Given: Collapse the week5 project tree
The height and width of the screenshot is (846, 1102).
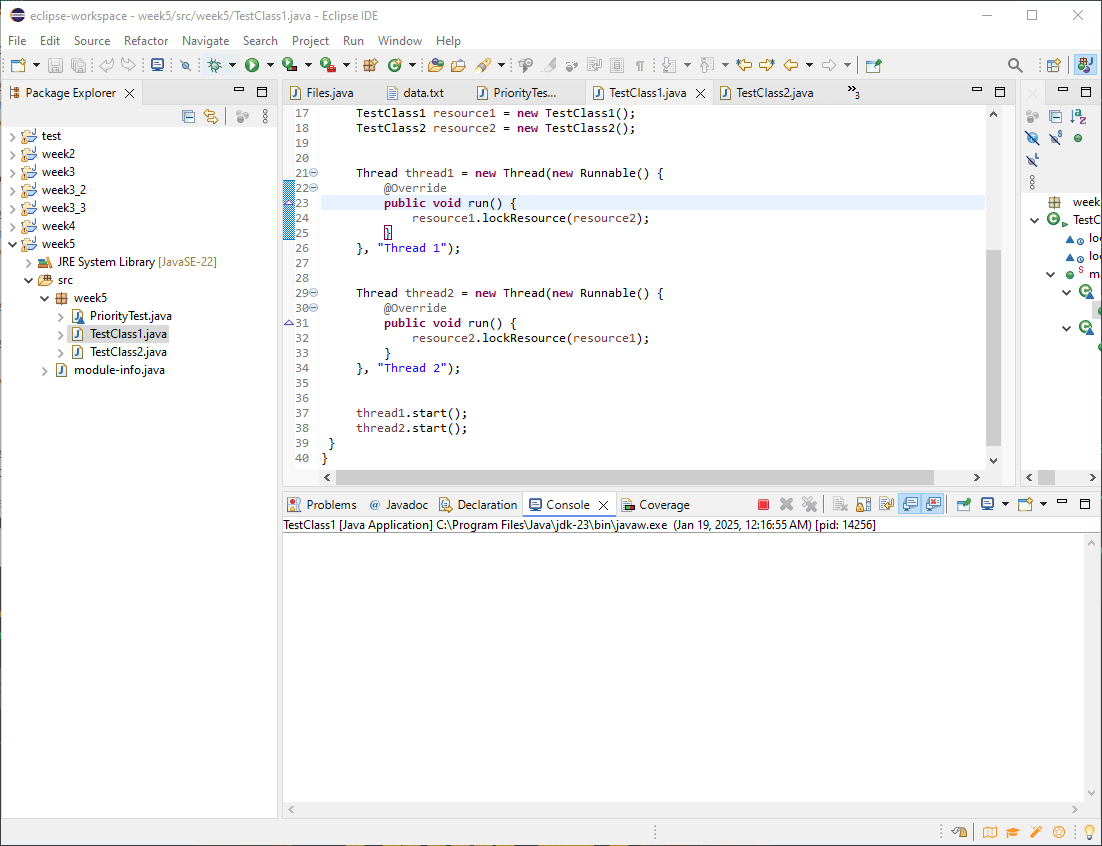Looking at the screenshot, I should tap(12, 244).
